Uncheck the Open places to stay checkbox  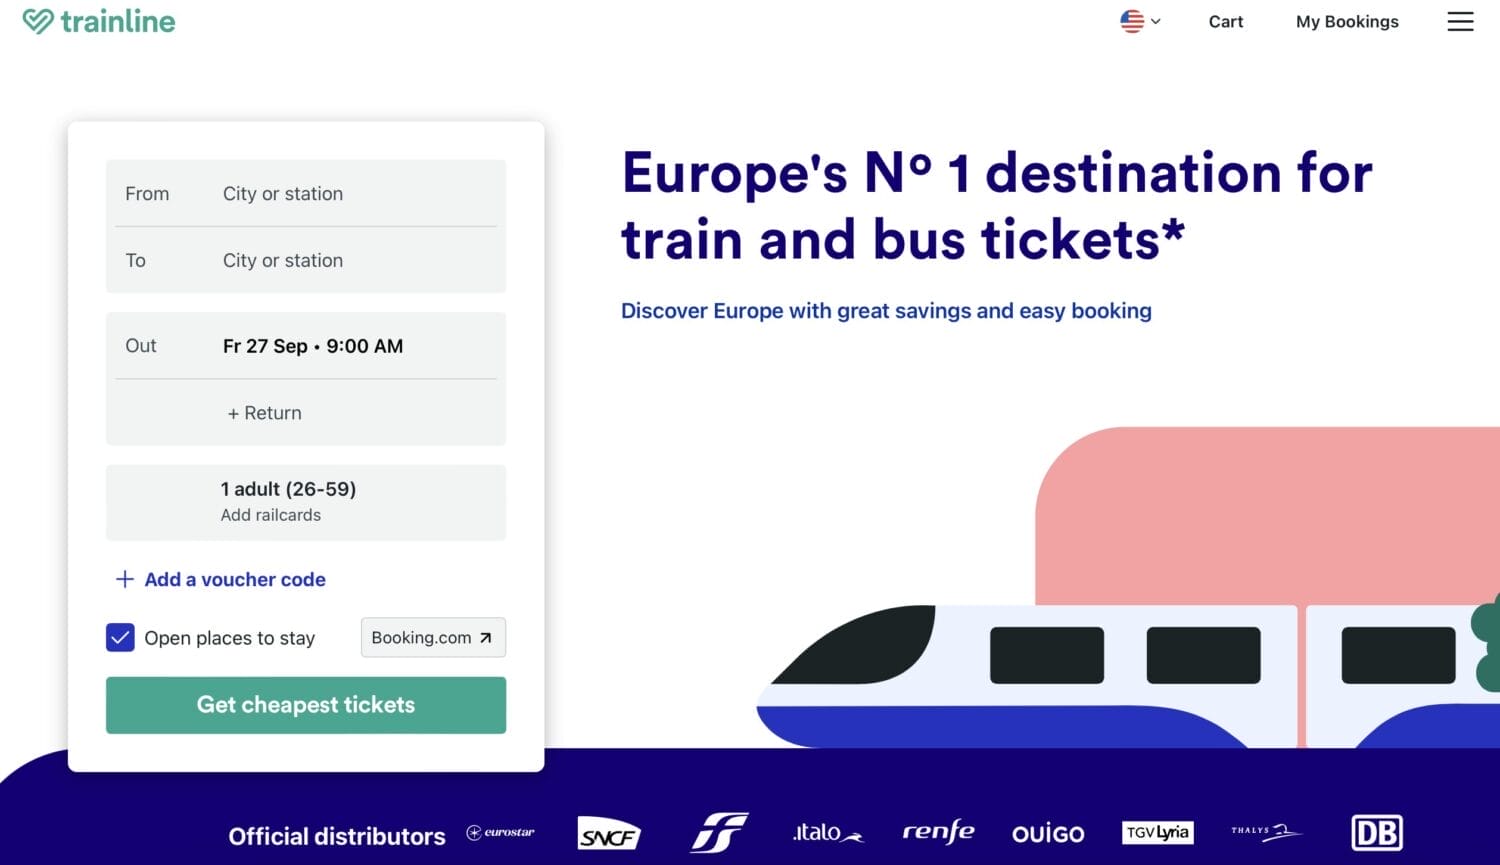click(x=119, y=637)
